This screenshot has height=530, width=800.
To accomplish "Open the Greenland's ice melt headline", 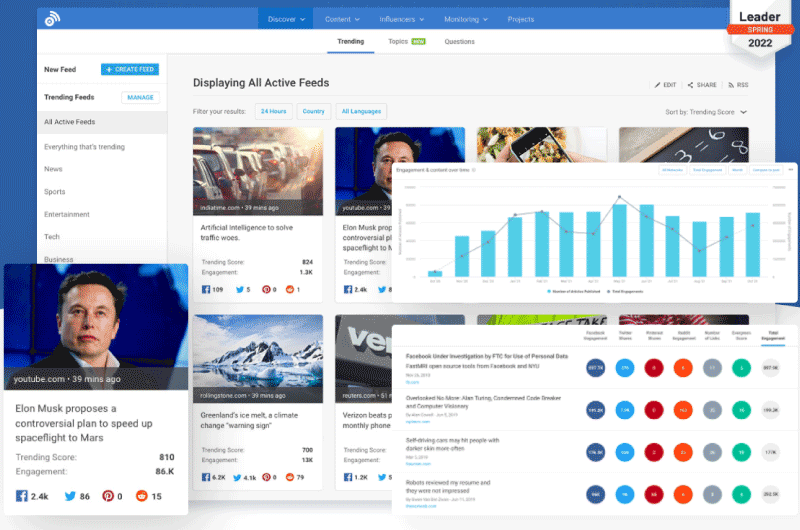I will 249,420.
